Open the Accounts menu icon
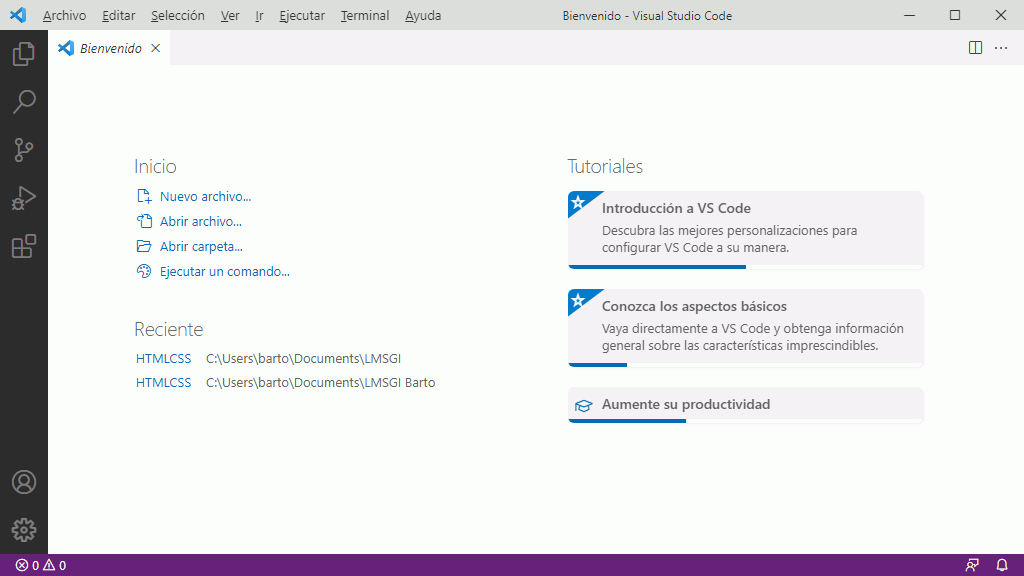1024x576 pixels. [24, 482]
